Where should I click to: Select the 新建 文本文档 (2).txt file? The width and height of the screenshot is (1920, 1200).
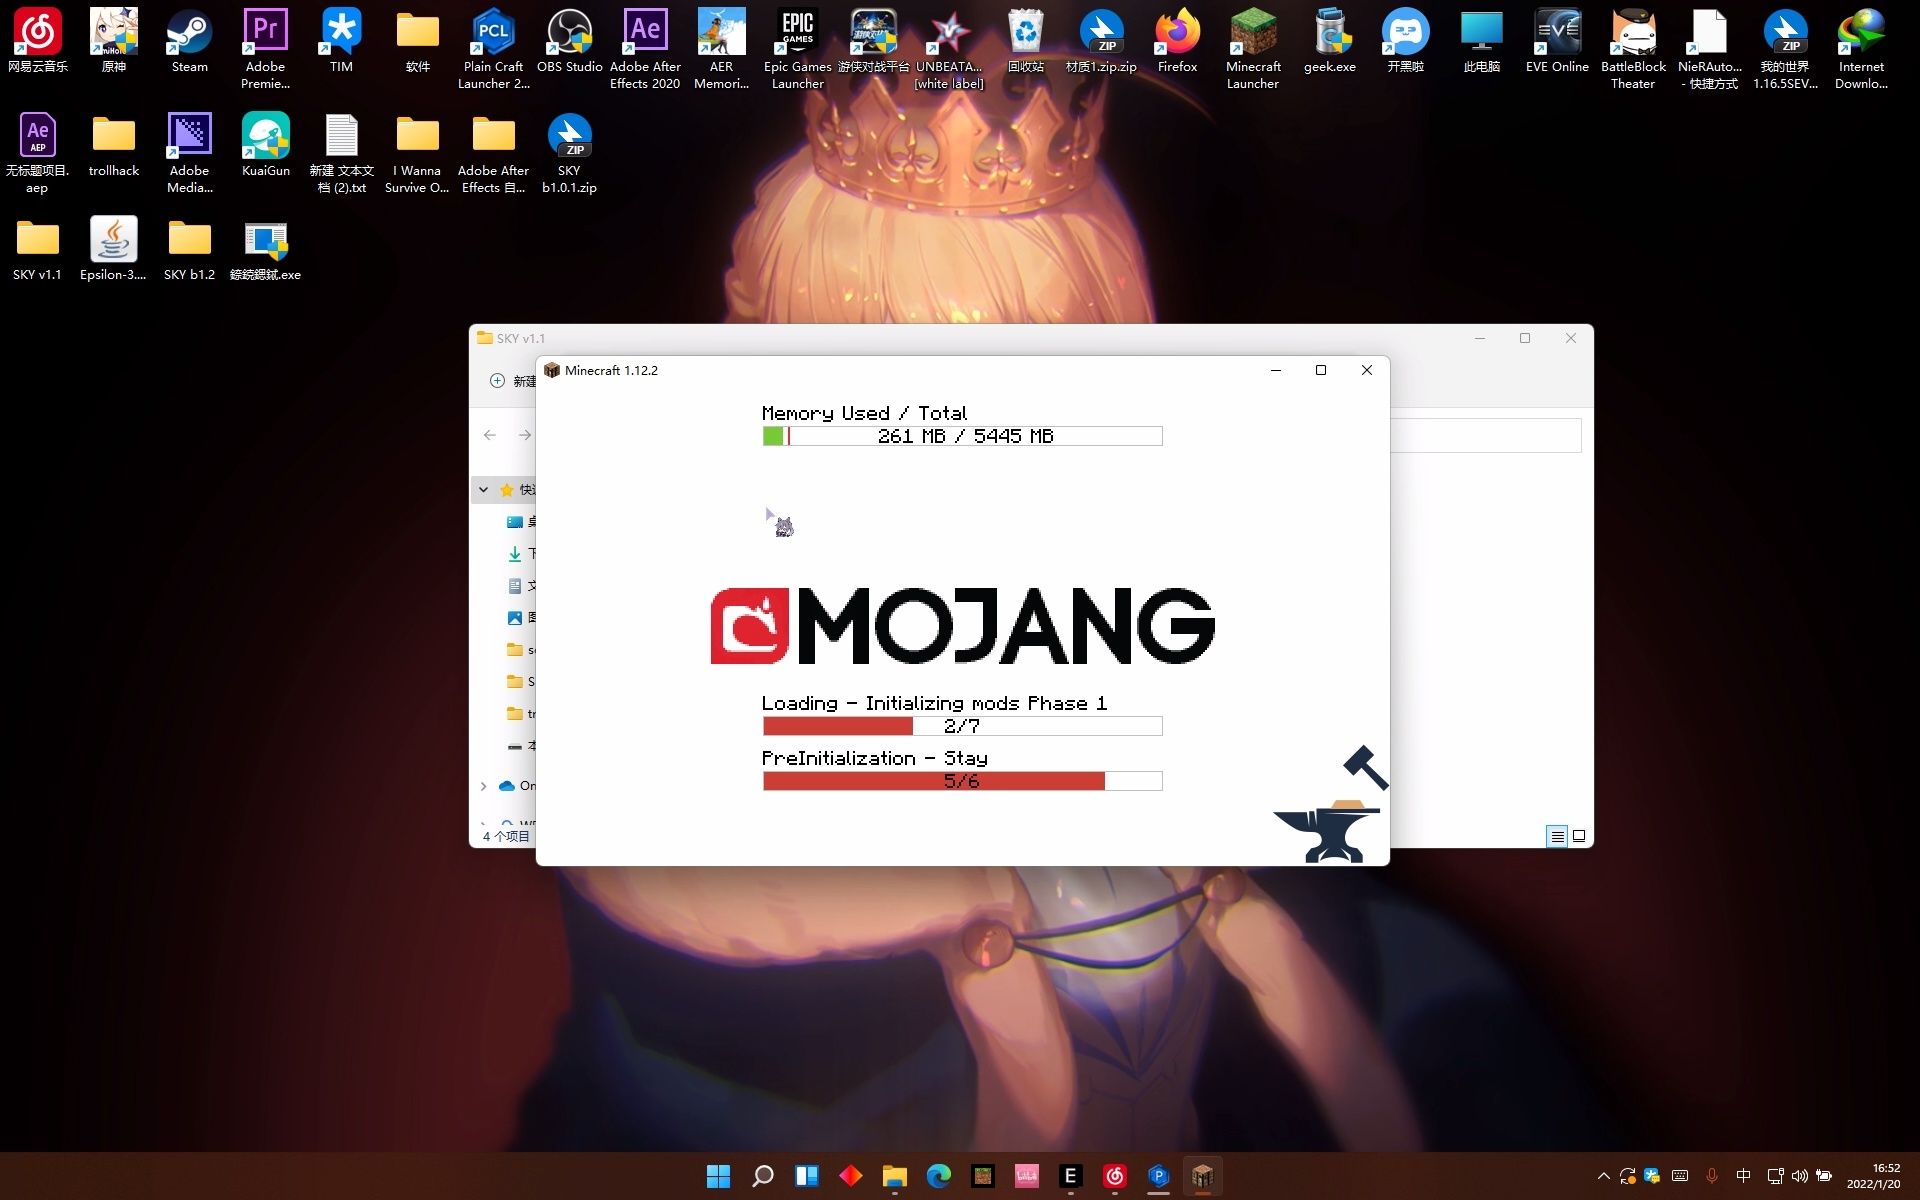pyautogui.click(x=341, y=152)
